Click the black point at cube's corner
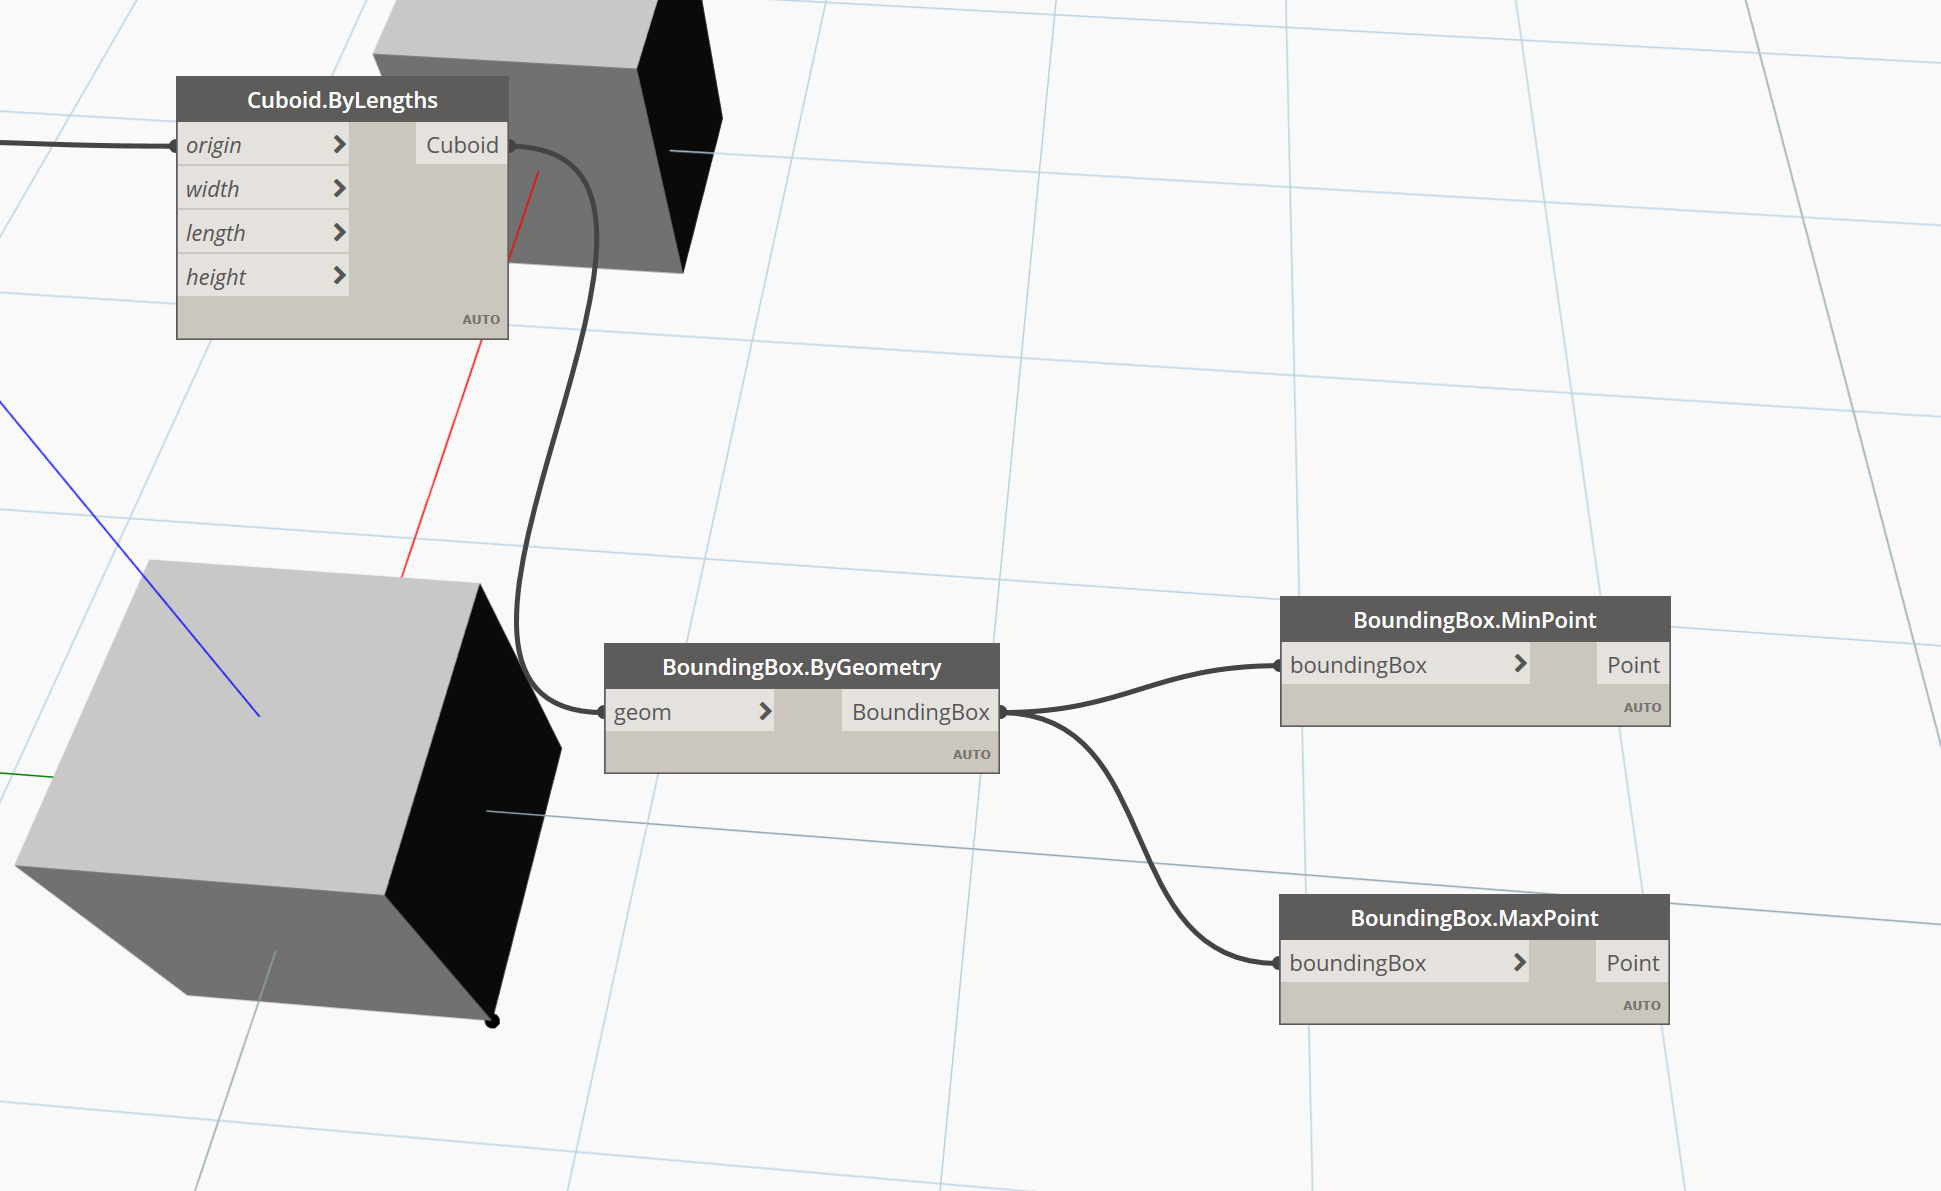The width and height of the screenshot is (1941, 1191). (492, 1021)
